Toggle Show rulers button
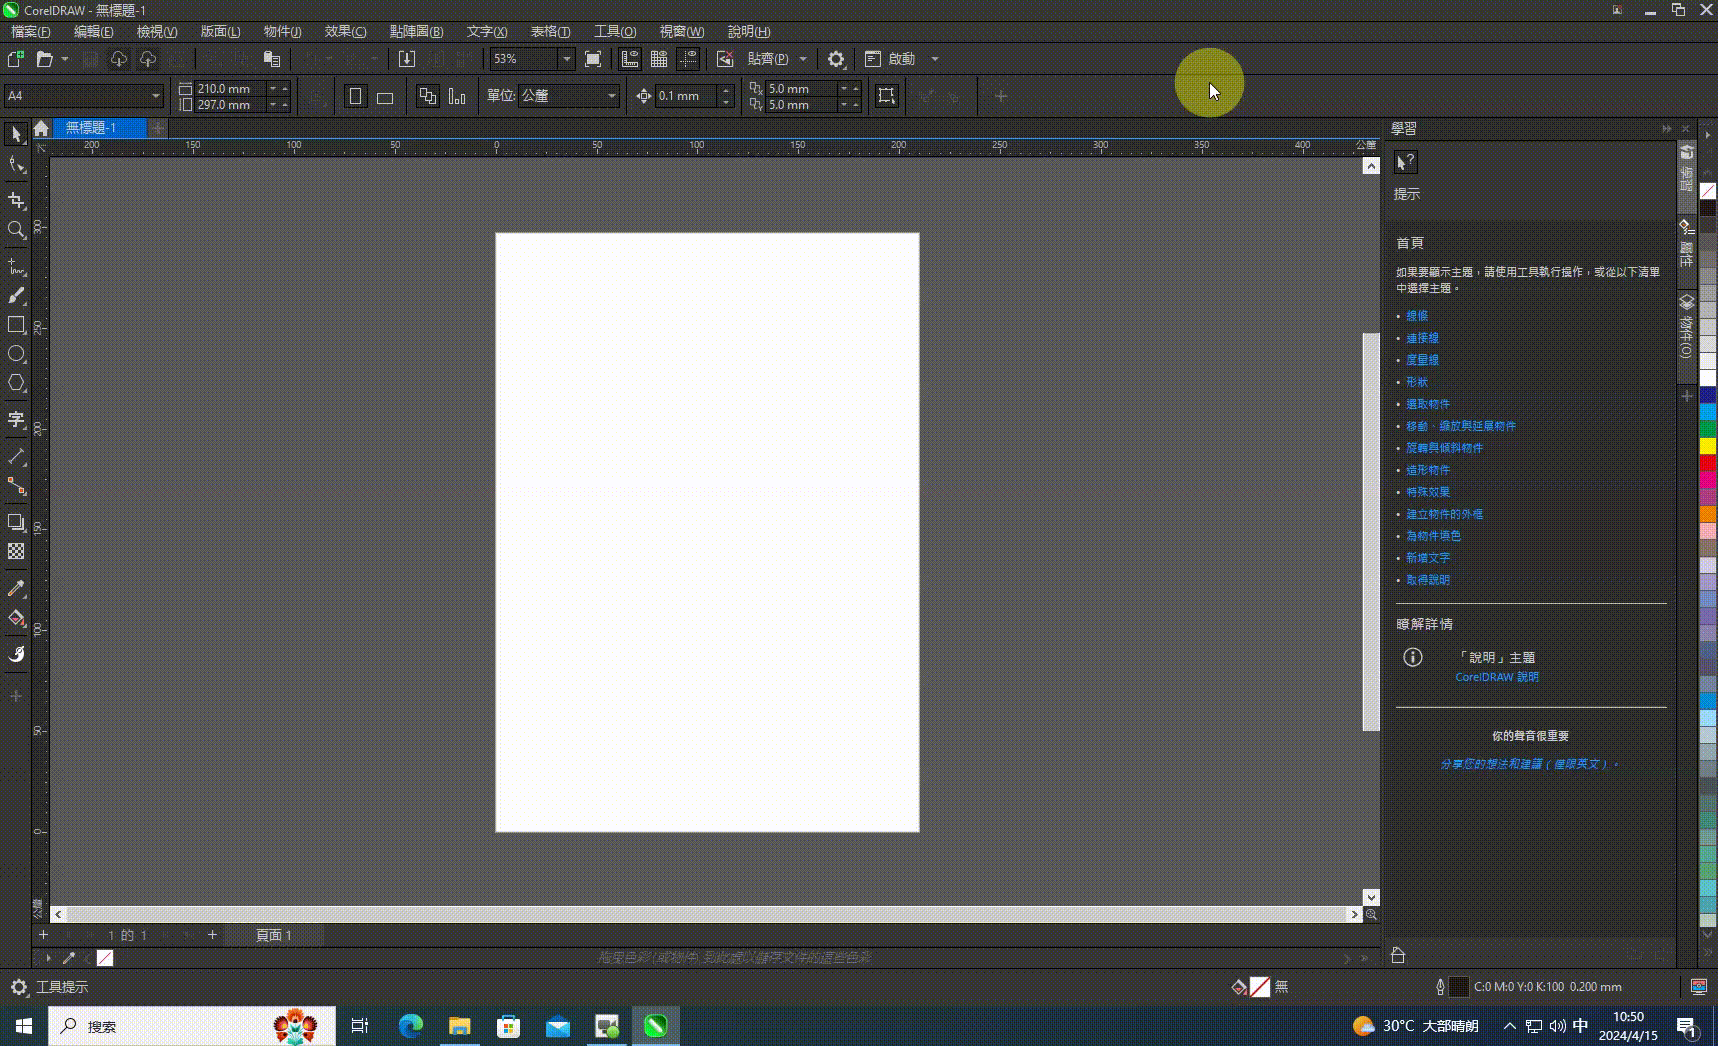The image size is (1718, 1046). [x=630, y=59]
